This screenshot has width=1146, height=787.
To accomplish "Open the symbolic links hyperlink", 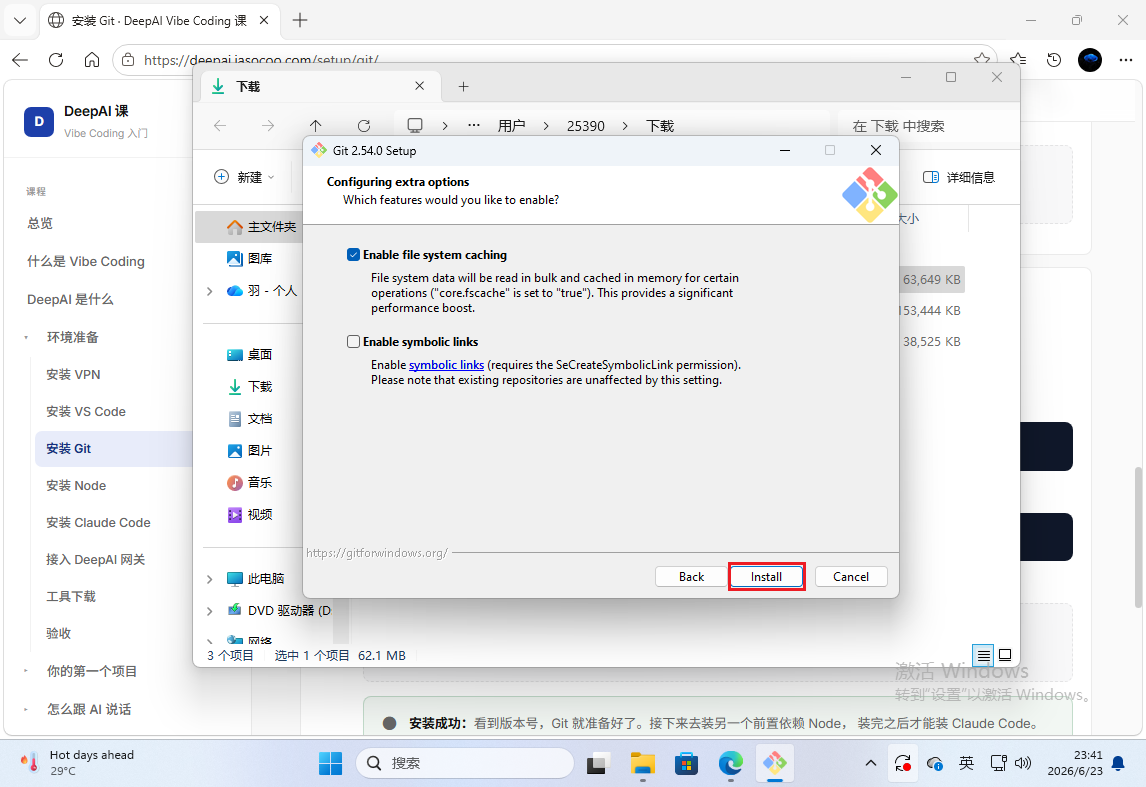I will pyautogui.click(x=446, y=365).
